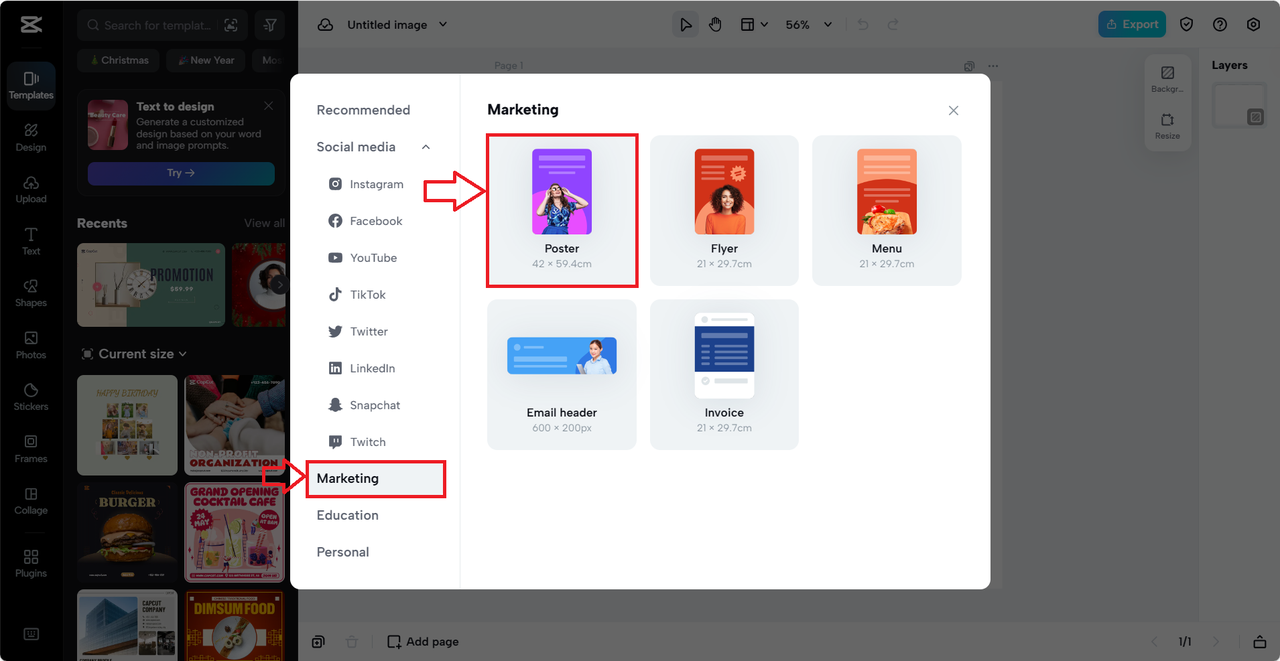Select the Text tool in sidebar
The height and width of the screenshot is (661, 1280).
31,241
